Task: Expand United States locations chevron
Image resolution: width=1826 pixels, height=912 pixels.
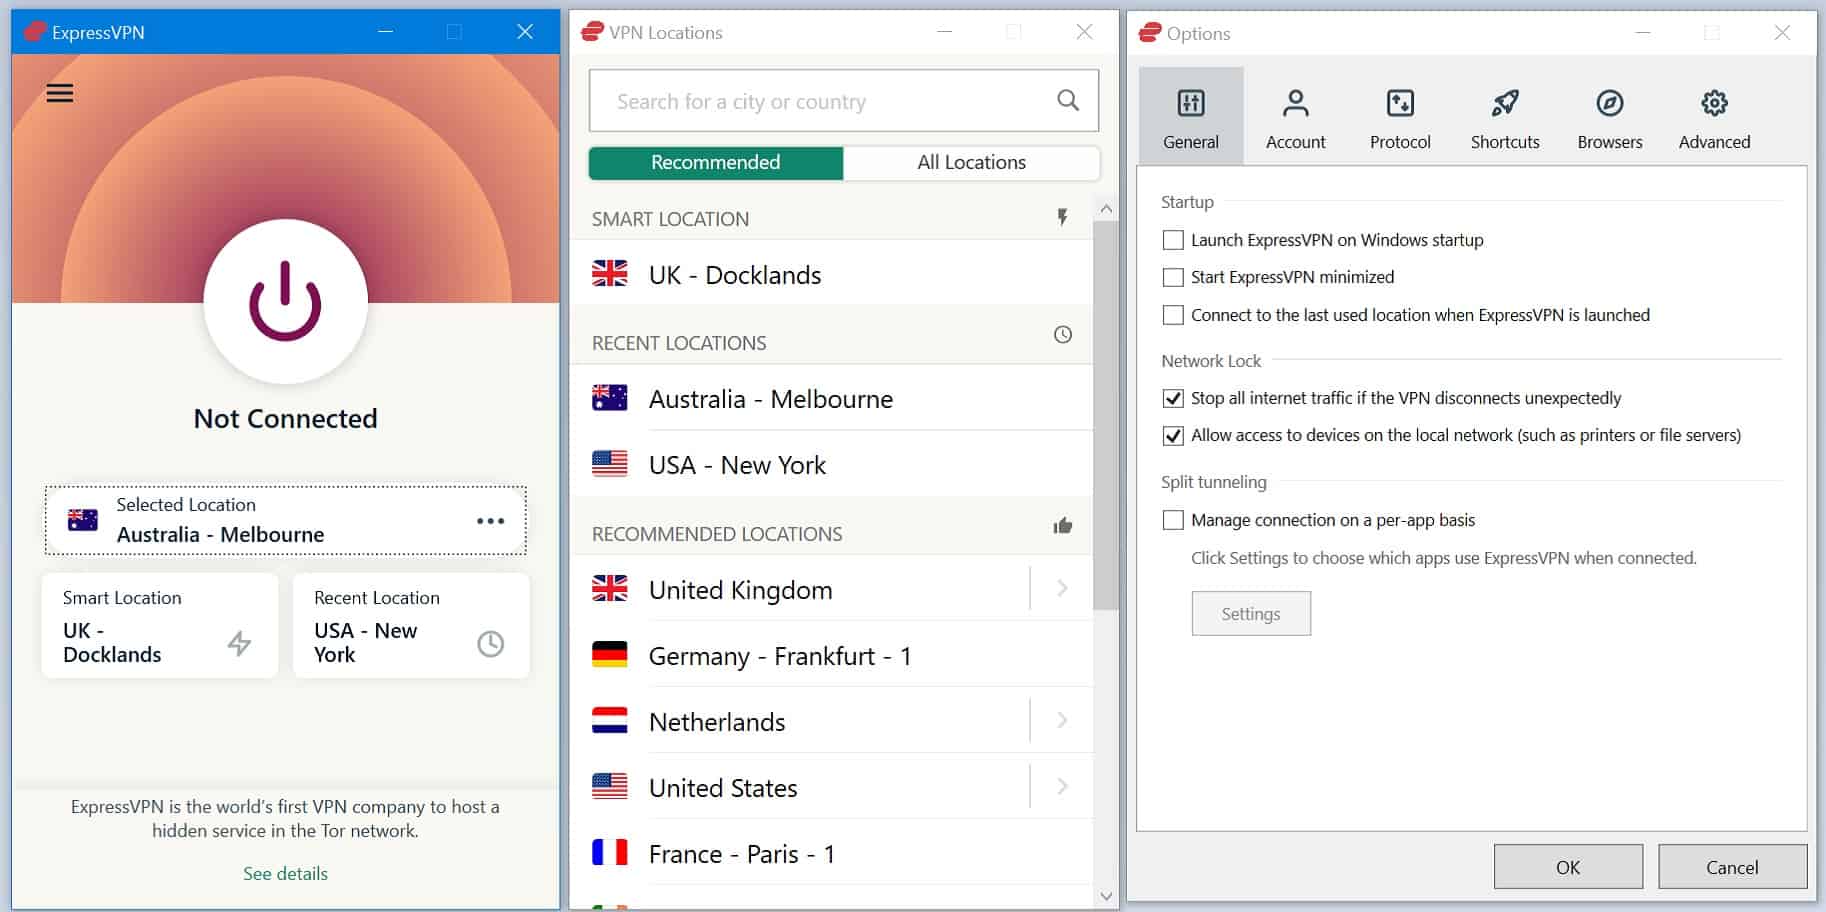Action: [x=1062, y=787]
